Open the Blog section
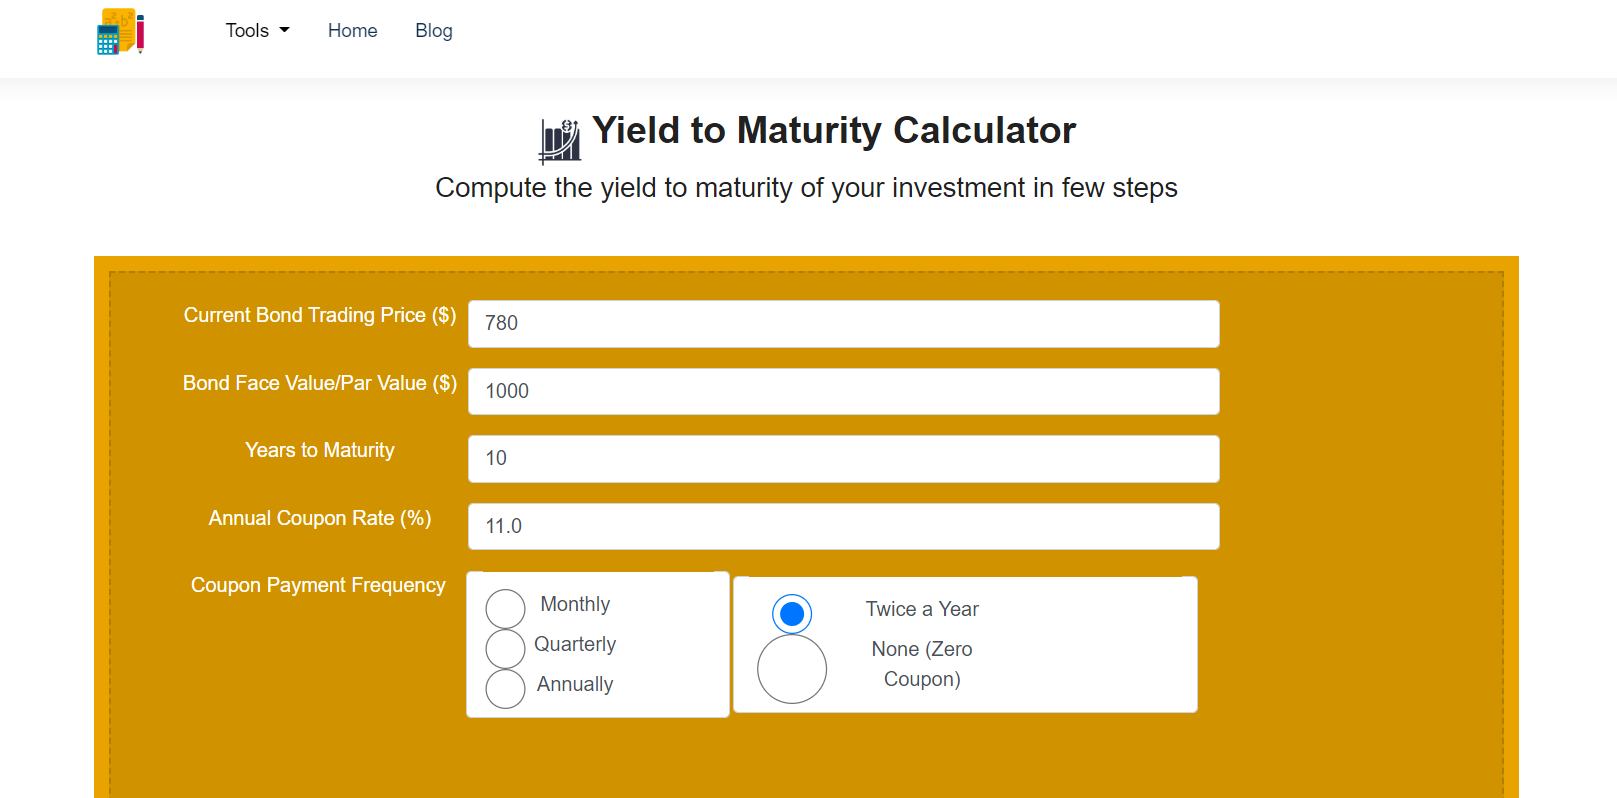The height and width of the screenshot is (798, 1617). point(433,31)
